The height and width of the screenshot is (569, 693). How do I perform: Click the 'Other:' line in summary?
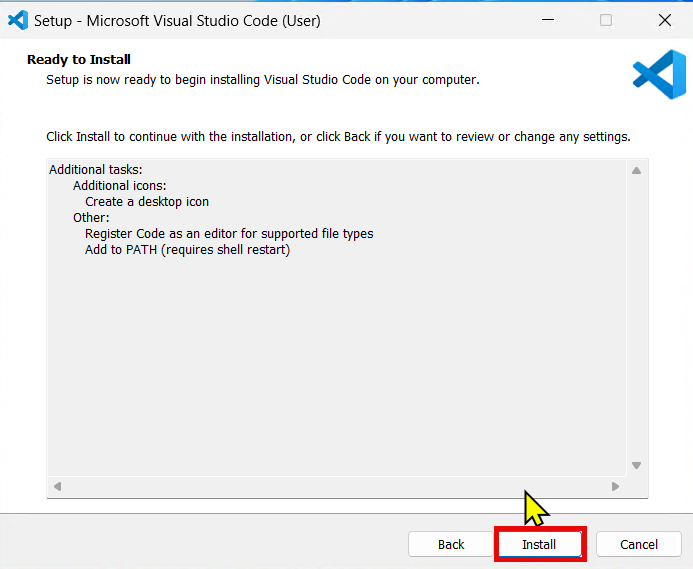coord(91,218)
